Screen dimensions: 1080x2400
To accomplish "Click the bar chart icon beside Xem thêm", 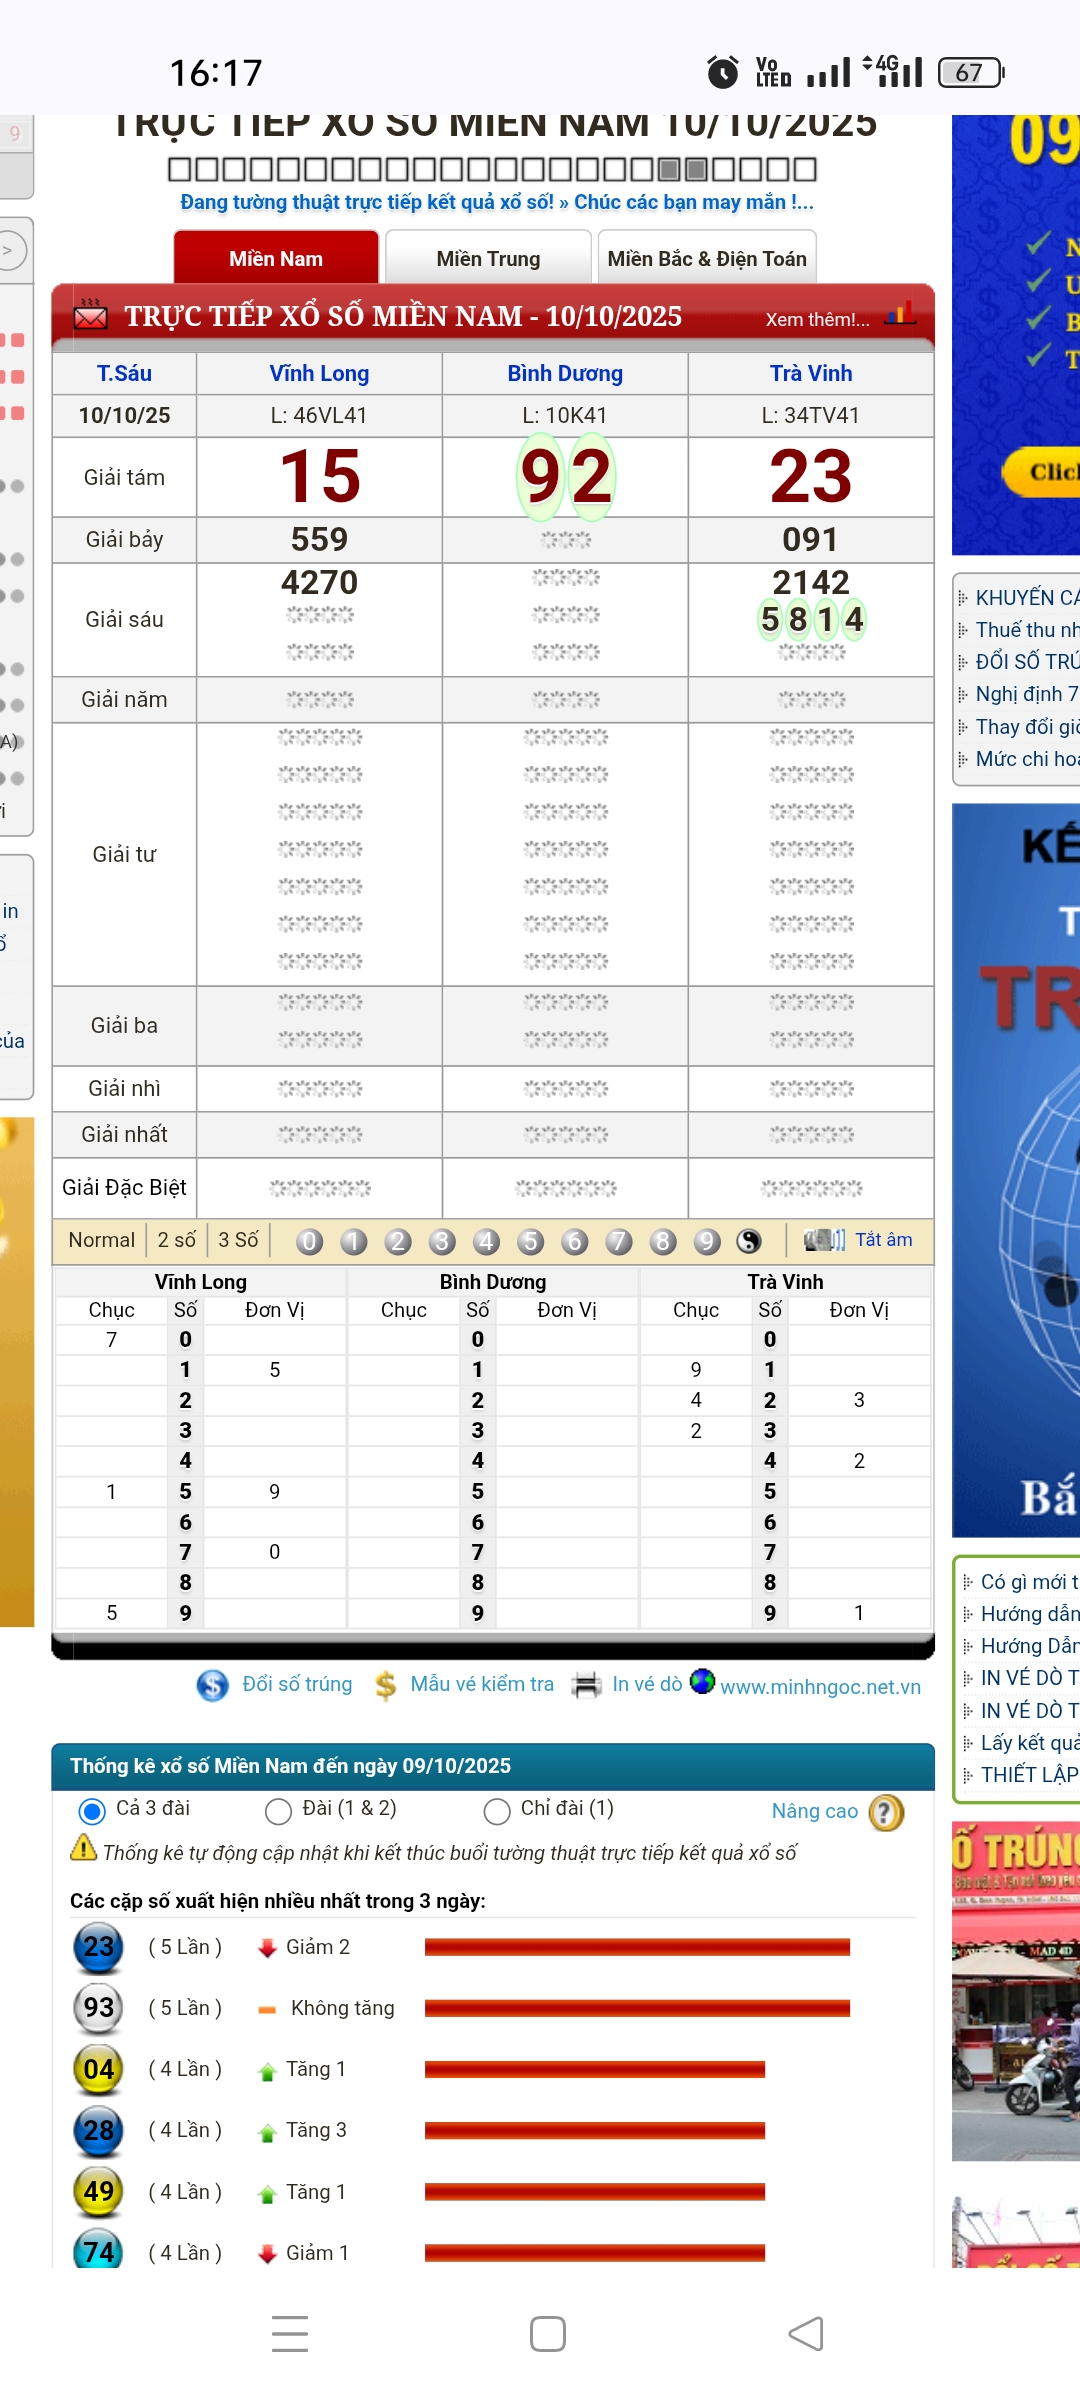I will [900, 314].
